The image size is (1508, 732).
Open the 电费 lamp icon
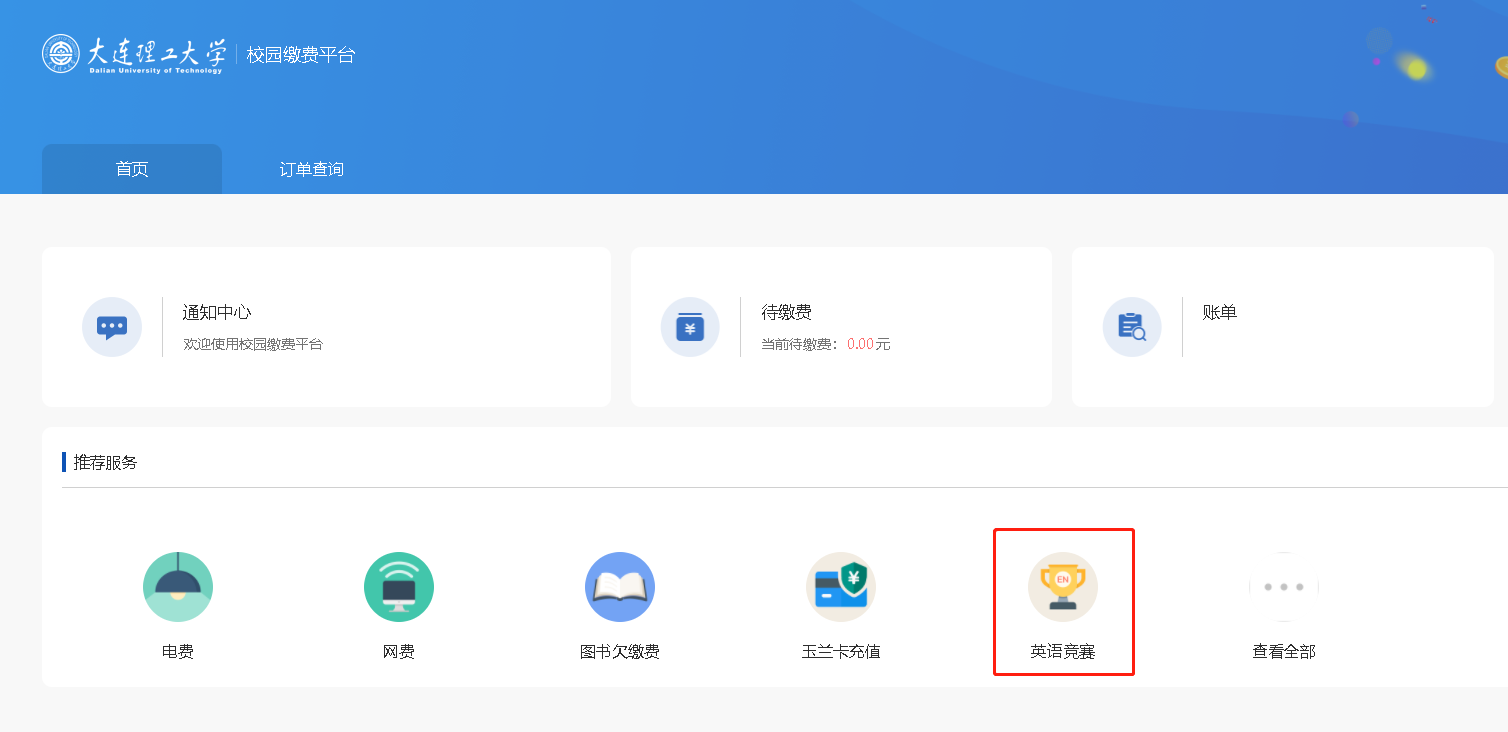178,587
